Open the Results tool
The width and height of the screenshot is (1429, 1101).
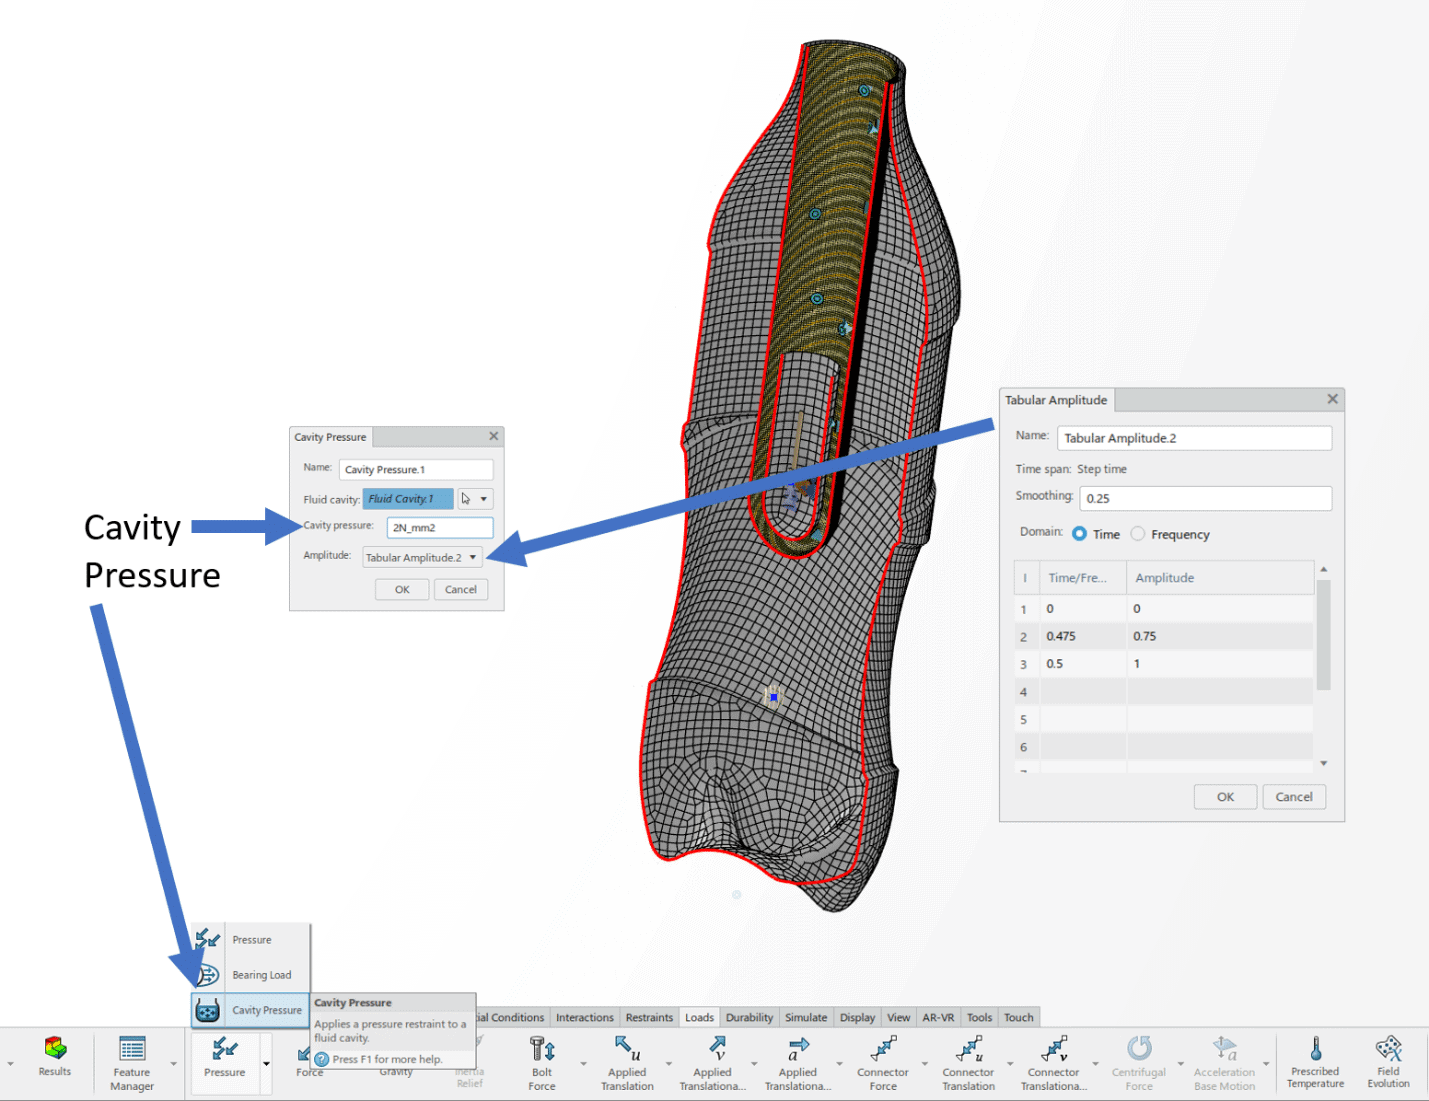tap(55, 1057)
